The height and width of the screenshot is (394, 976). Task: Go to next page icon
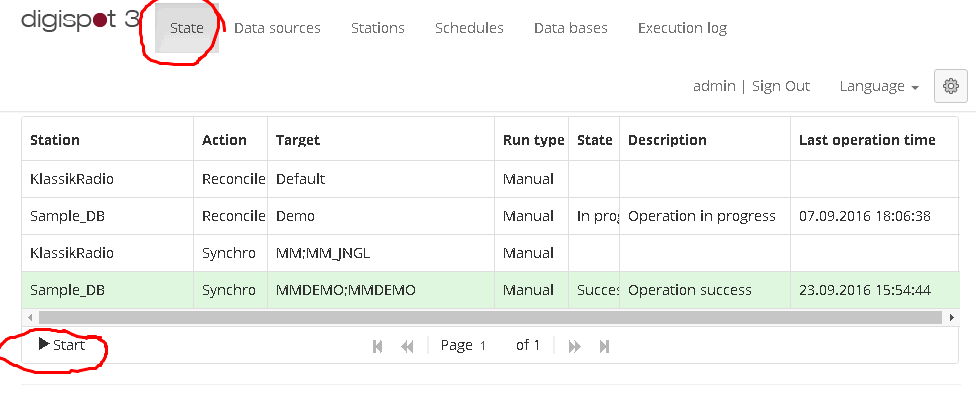click(x=575, y=346)
